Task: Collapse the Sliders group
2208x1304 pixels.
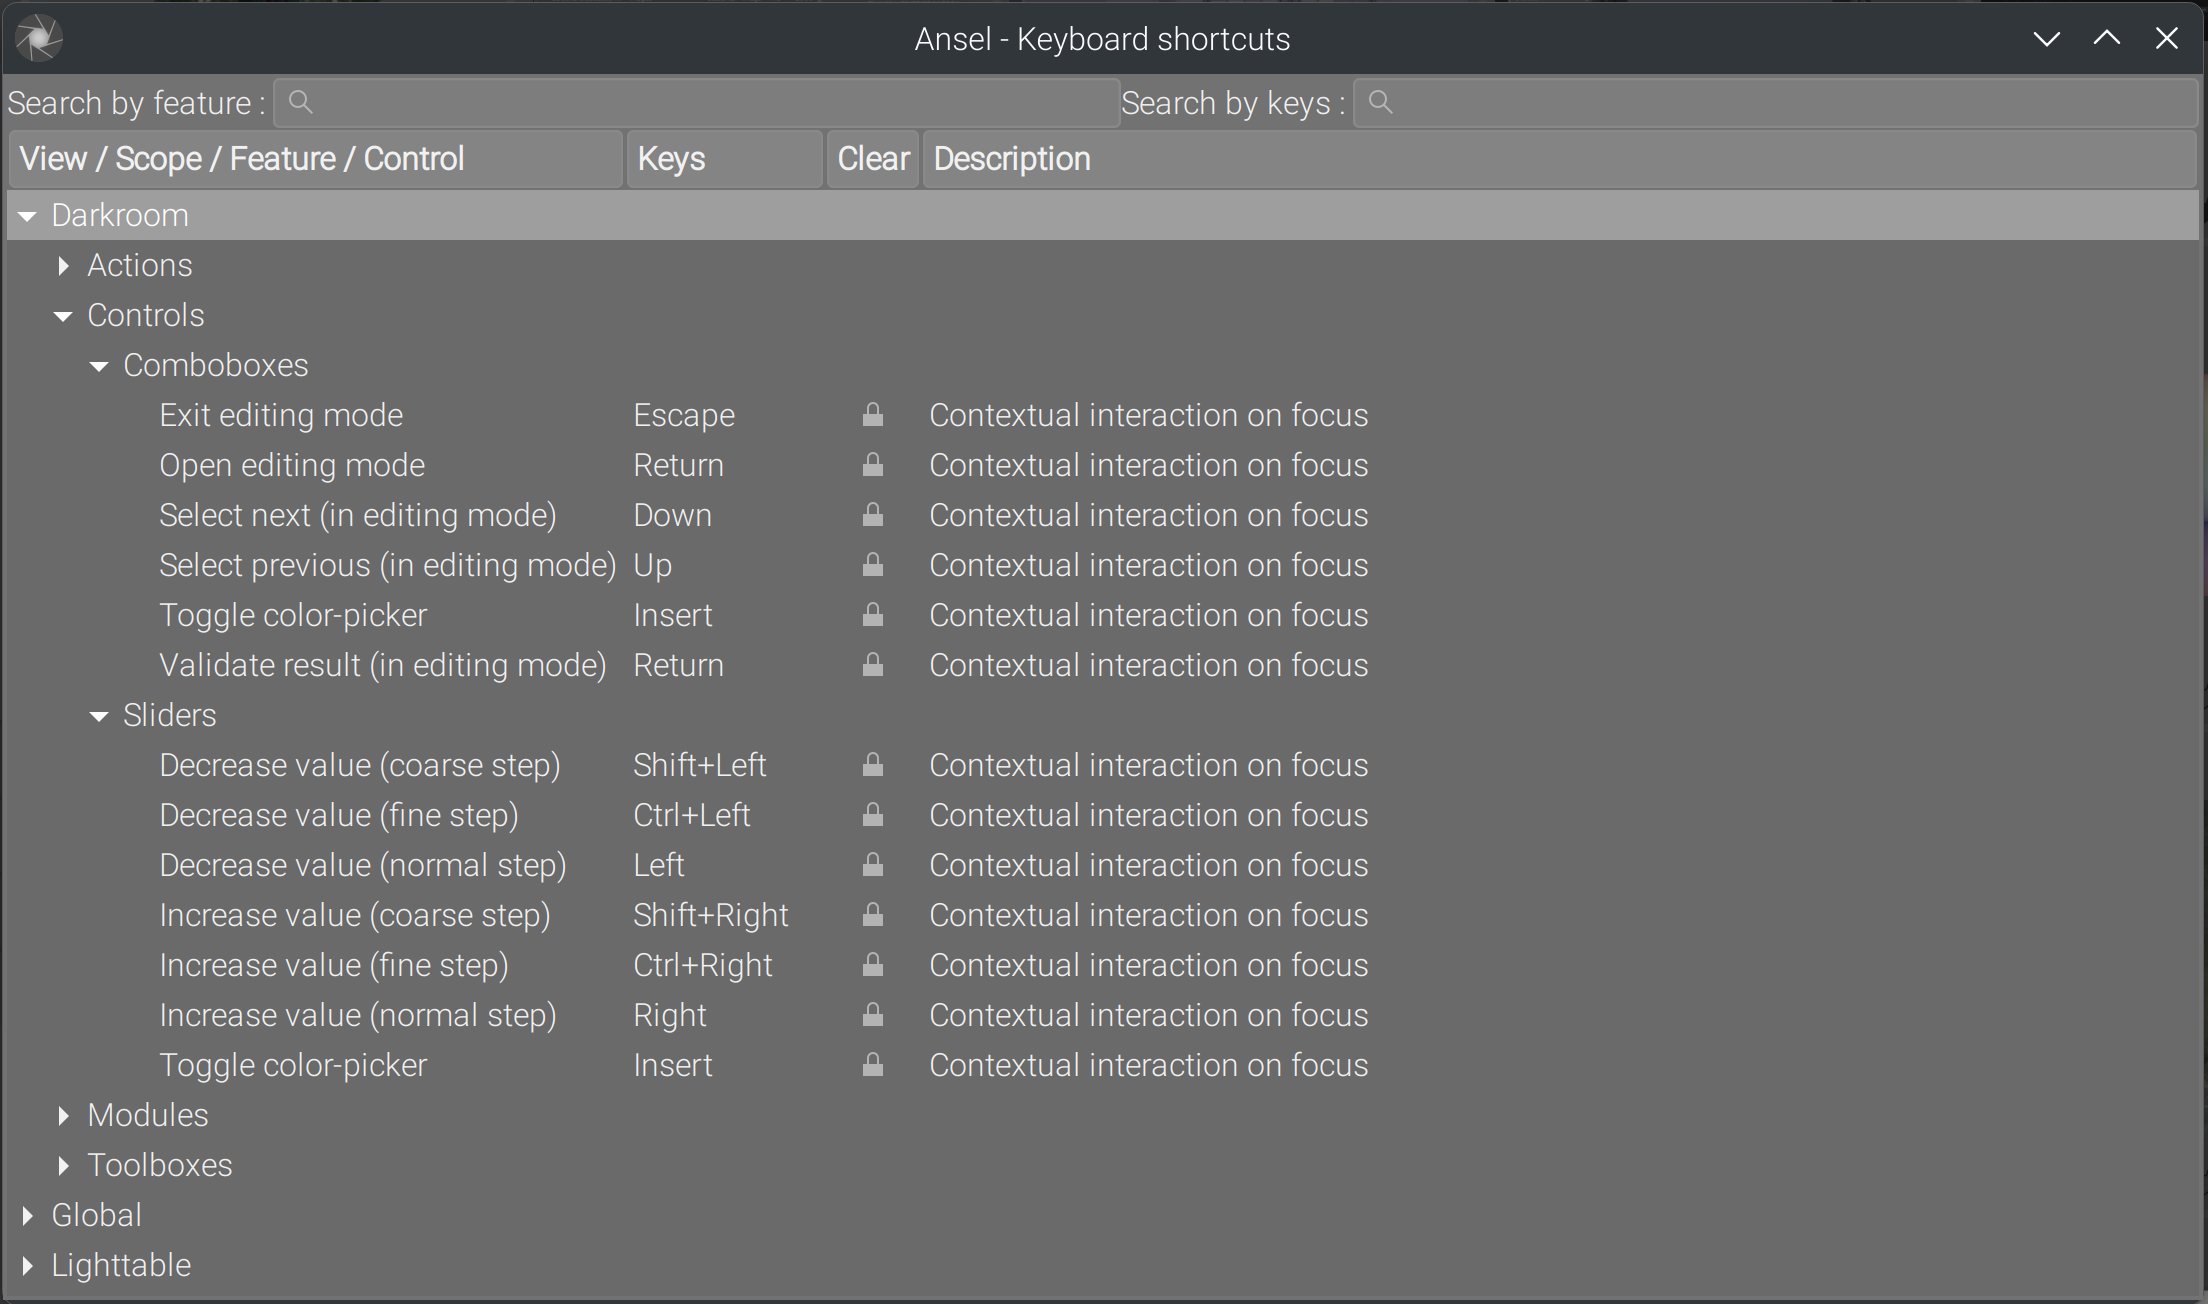Action: click(99, 716)
